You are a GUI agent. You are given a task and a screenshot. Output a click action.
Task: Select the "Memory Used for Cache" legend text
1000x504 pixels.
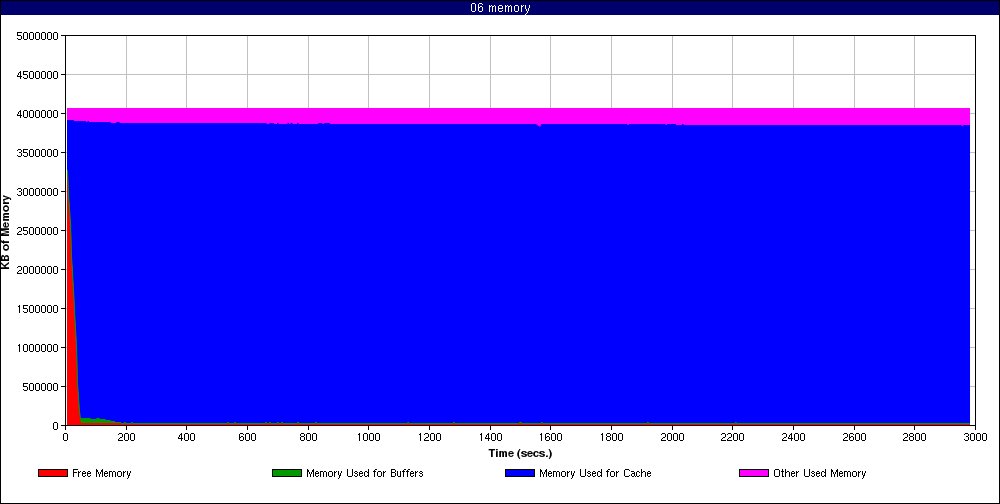[x=595, y=473]
